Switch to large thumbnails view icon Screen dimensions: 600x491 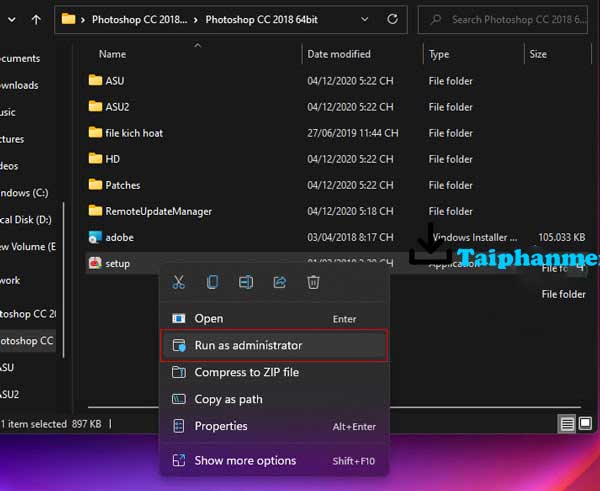(585, 423)
